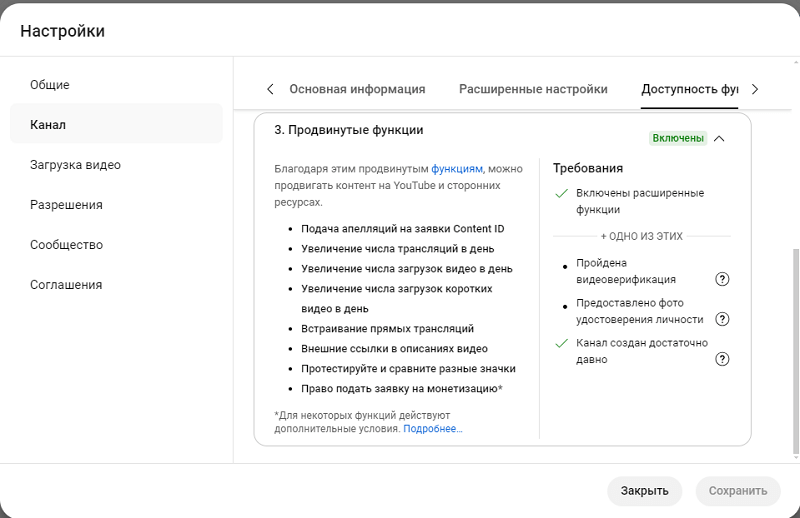The image size is (800, 518).
Task: Click Внешние ссылки в описаниях видео
Action: (x=394, y=349)
